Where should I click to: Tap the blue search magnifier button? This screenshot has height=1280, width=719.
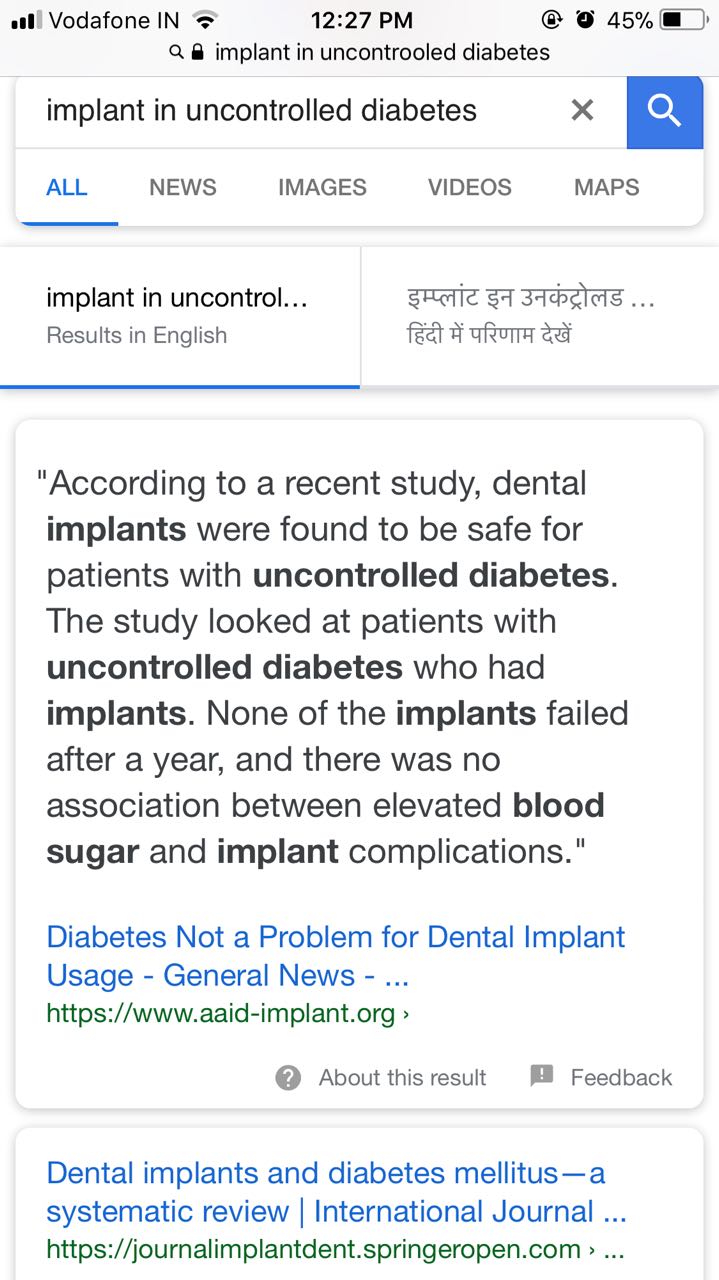[664, 111]
